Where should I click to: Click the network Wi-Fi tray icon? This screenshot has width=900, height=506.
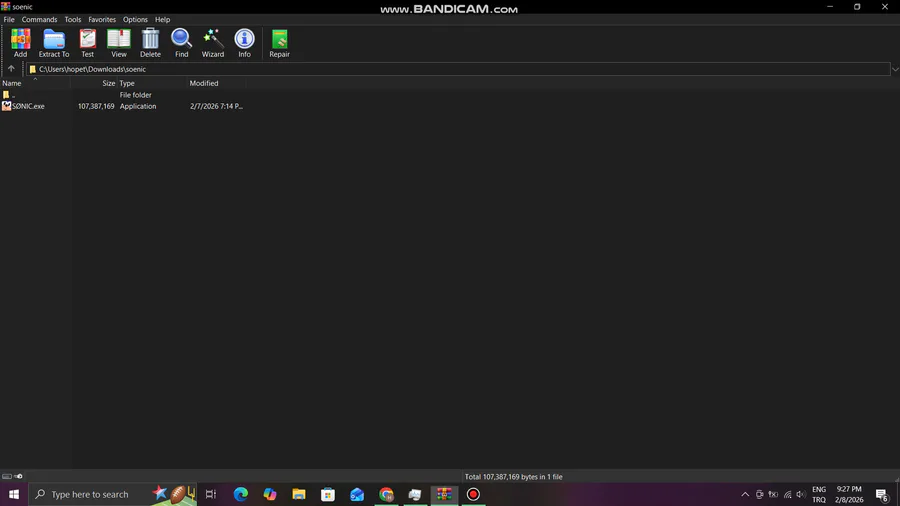pyautogui.click(x=788, y=495)
